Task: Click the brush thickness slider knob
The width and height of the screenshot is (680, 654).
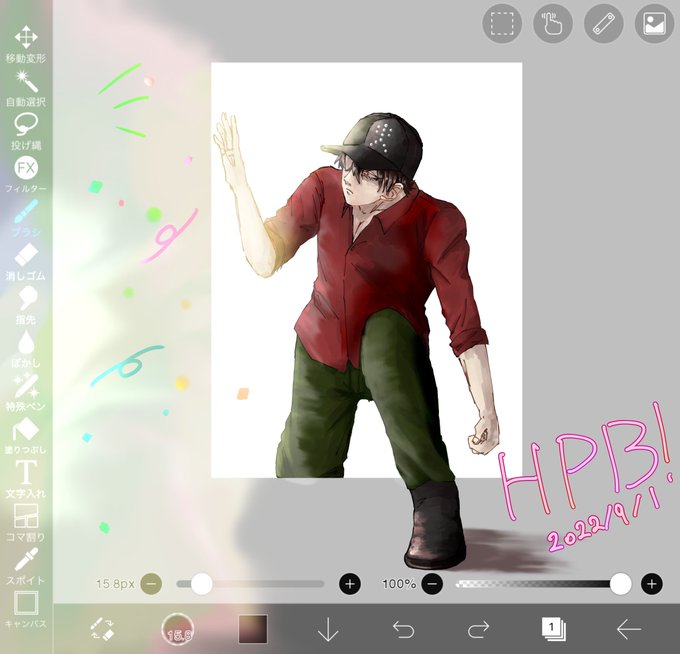Action: [x=202, y=584]
